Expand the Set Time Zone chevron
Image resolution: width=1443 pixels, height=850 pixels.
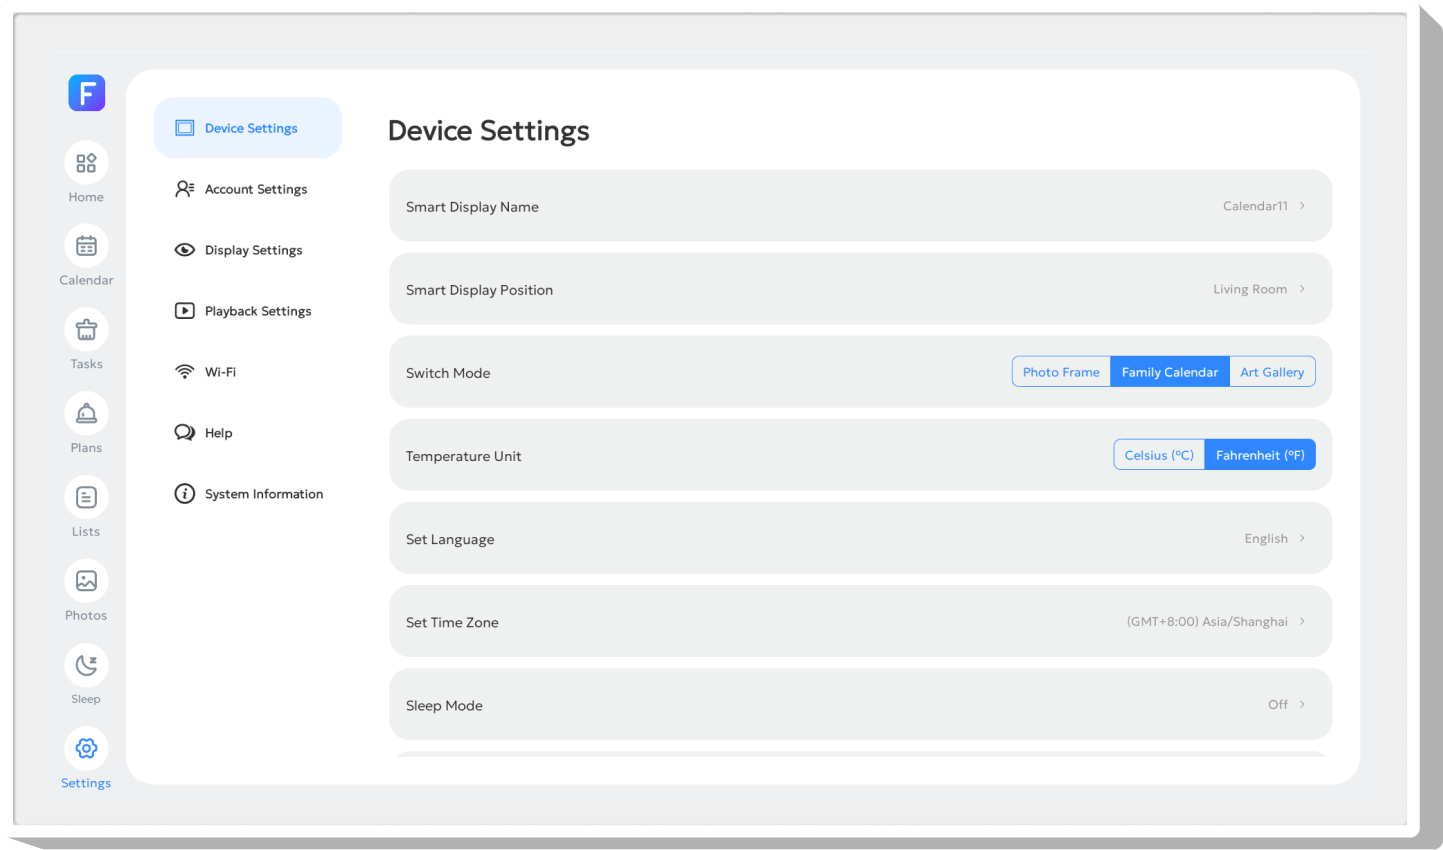click(1302, 621)
